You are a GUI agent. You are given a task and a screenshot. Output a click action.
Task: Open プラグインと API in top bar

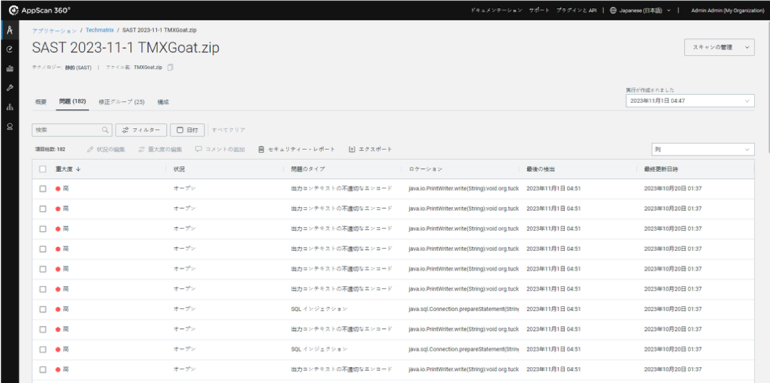pyautogui.click(x=576, y=10)
